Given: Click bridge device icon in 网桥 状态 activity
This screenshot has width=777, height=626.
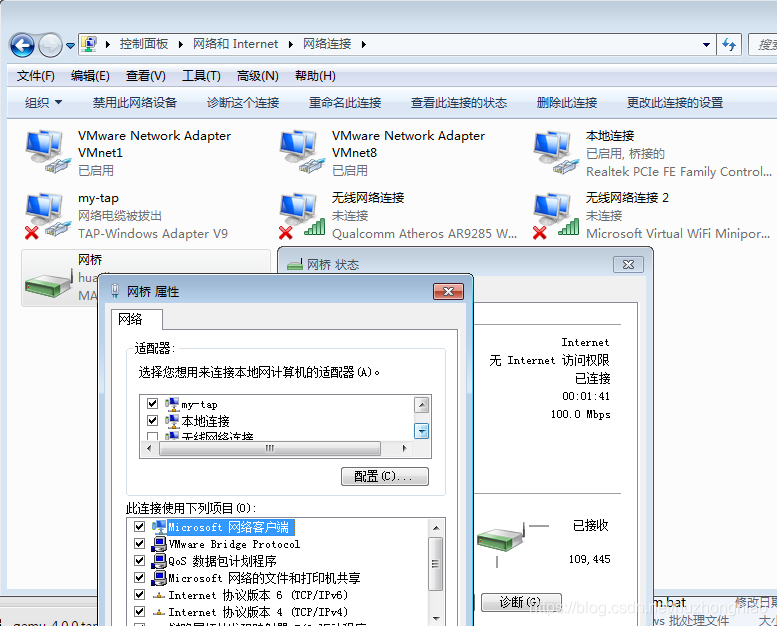Looking at the screenshot, I should pyautogui.click(x=500, y=539).
